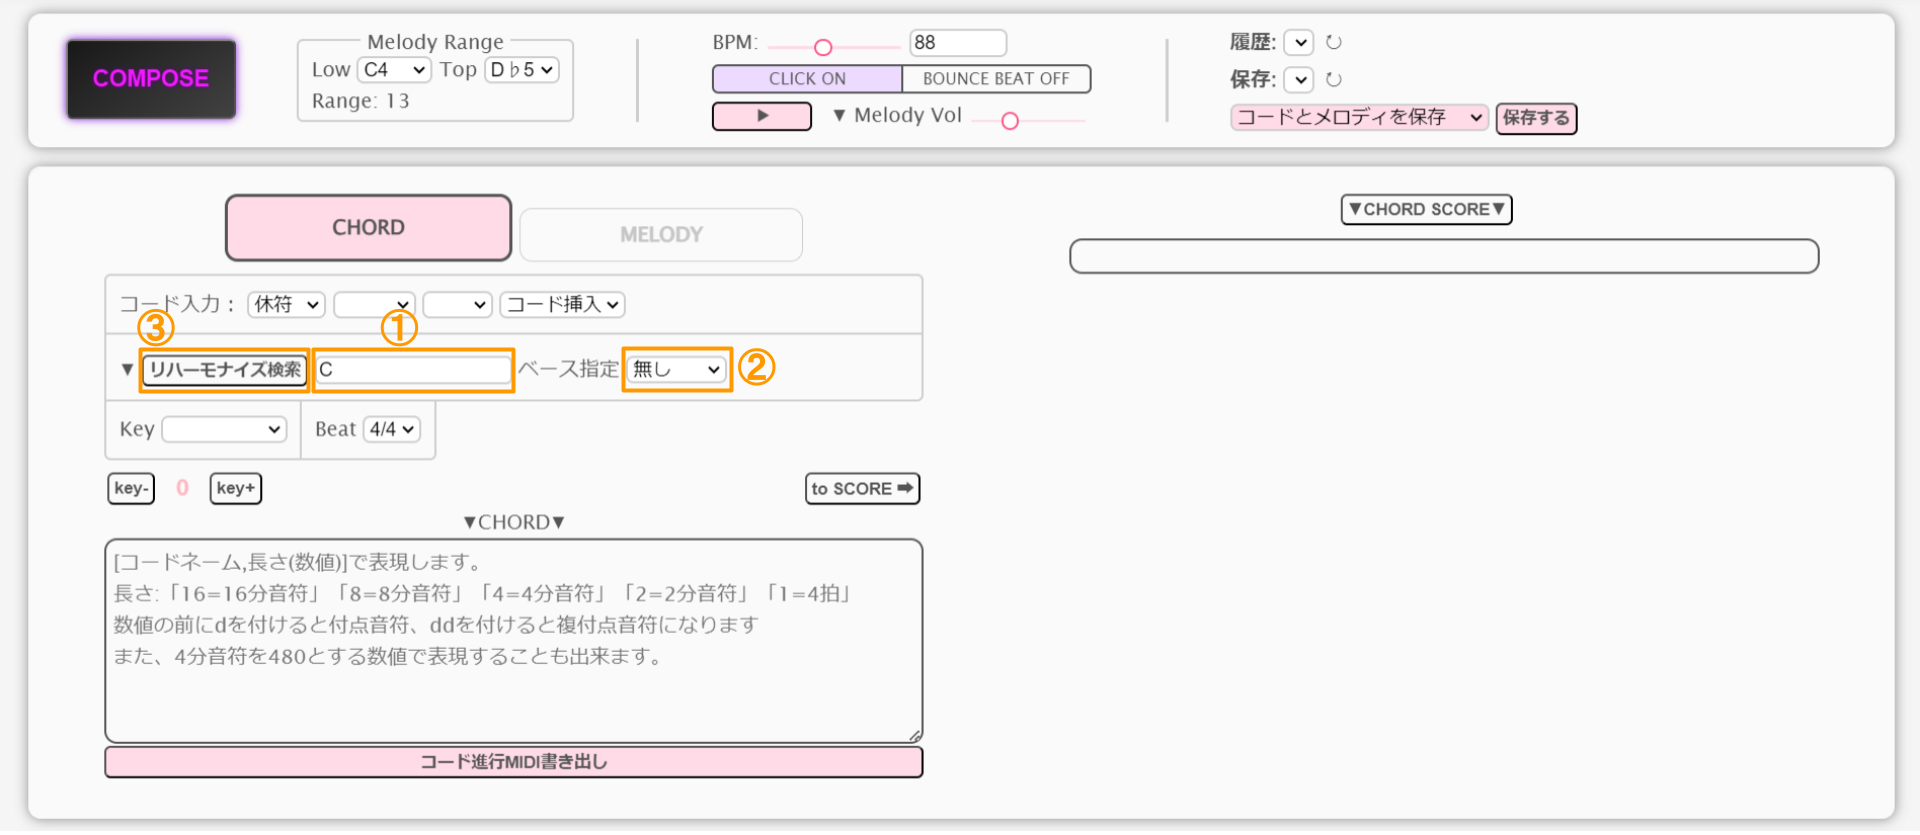The width and height of the screenshot is (1920, 835).
Task: Open the Top melody range dropdown
Action: (x=521, y=70)
